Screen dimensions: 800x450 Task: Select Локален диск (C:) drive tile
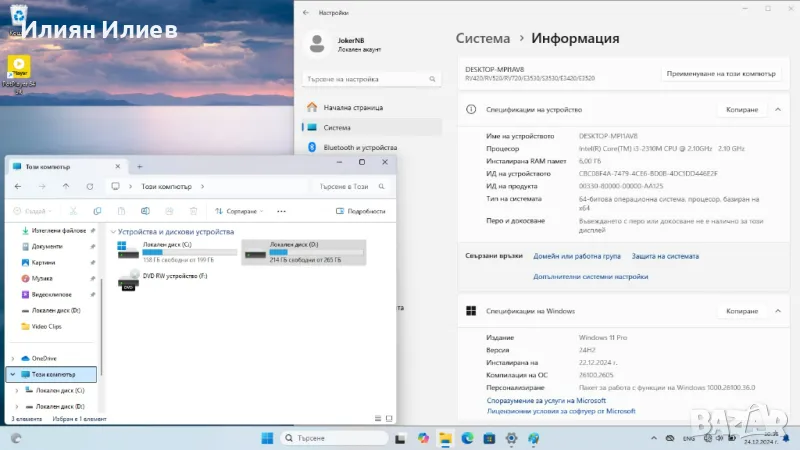[x=177, y=252]
